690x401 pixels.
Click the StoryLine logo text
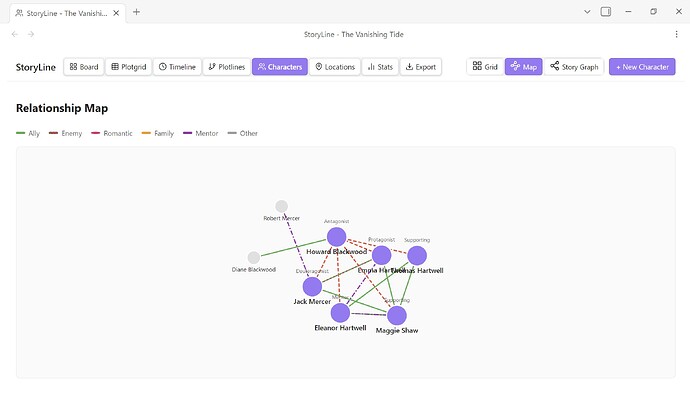(x=36, y=67)
